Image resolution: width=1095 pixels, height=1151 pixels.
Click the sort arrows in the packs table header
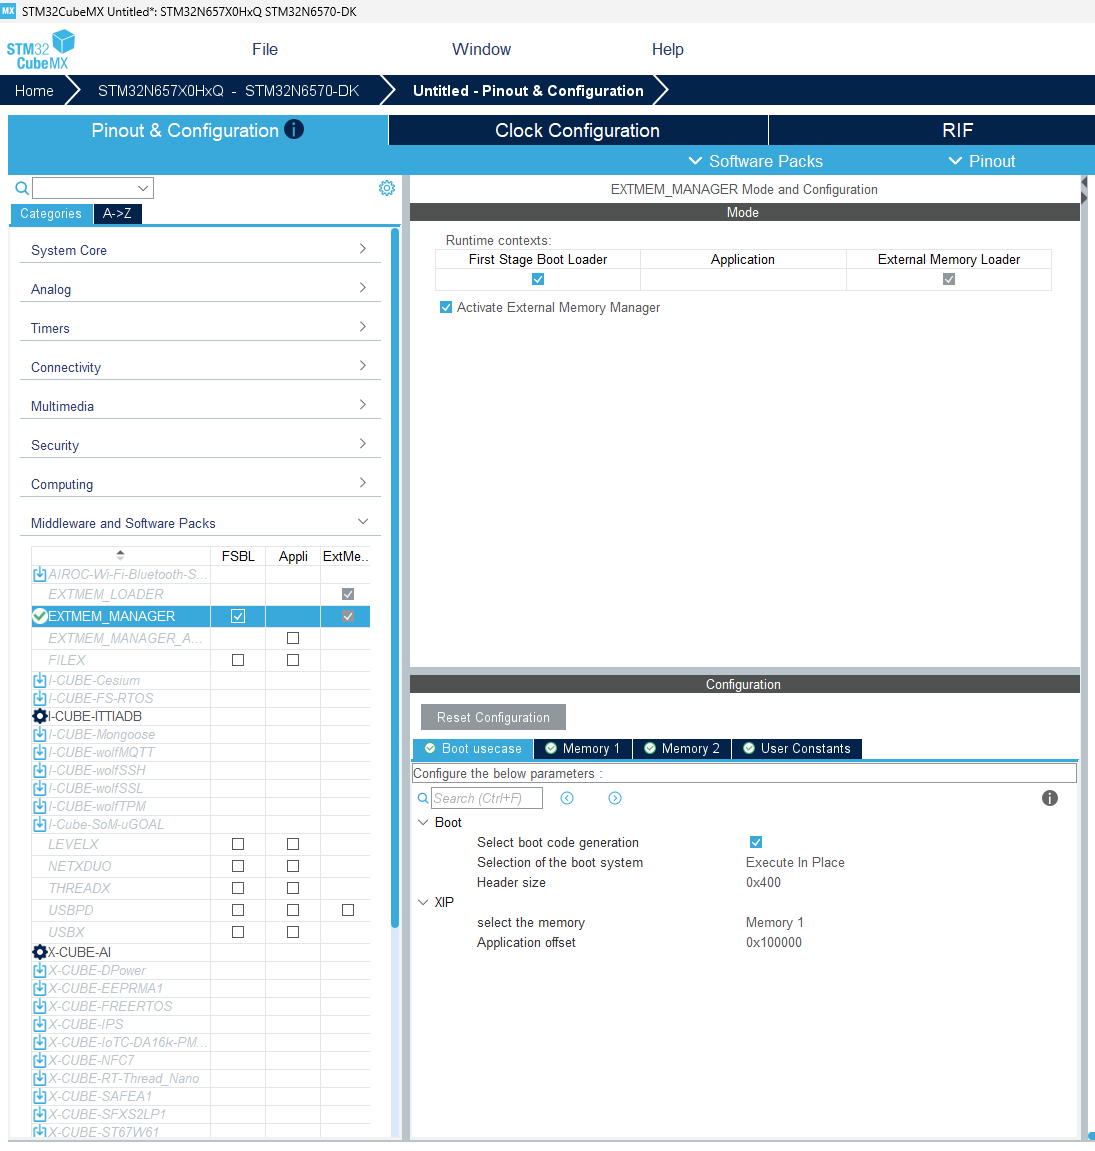120,556
